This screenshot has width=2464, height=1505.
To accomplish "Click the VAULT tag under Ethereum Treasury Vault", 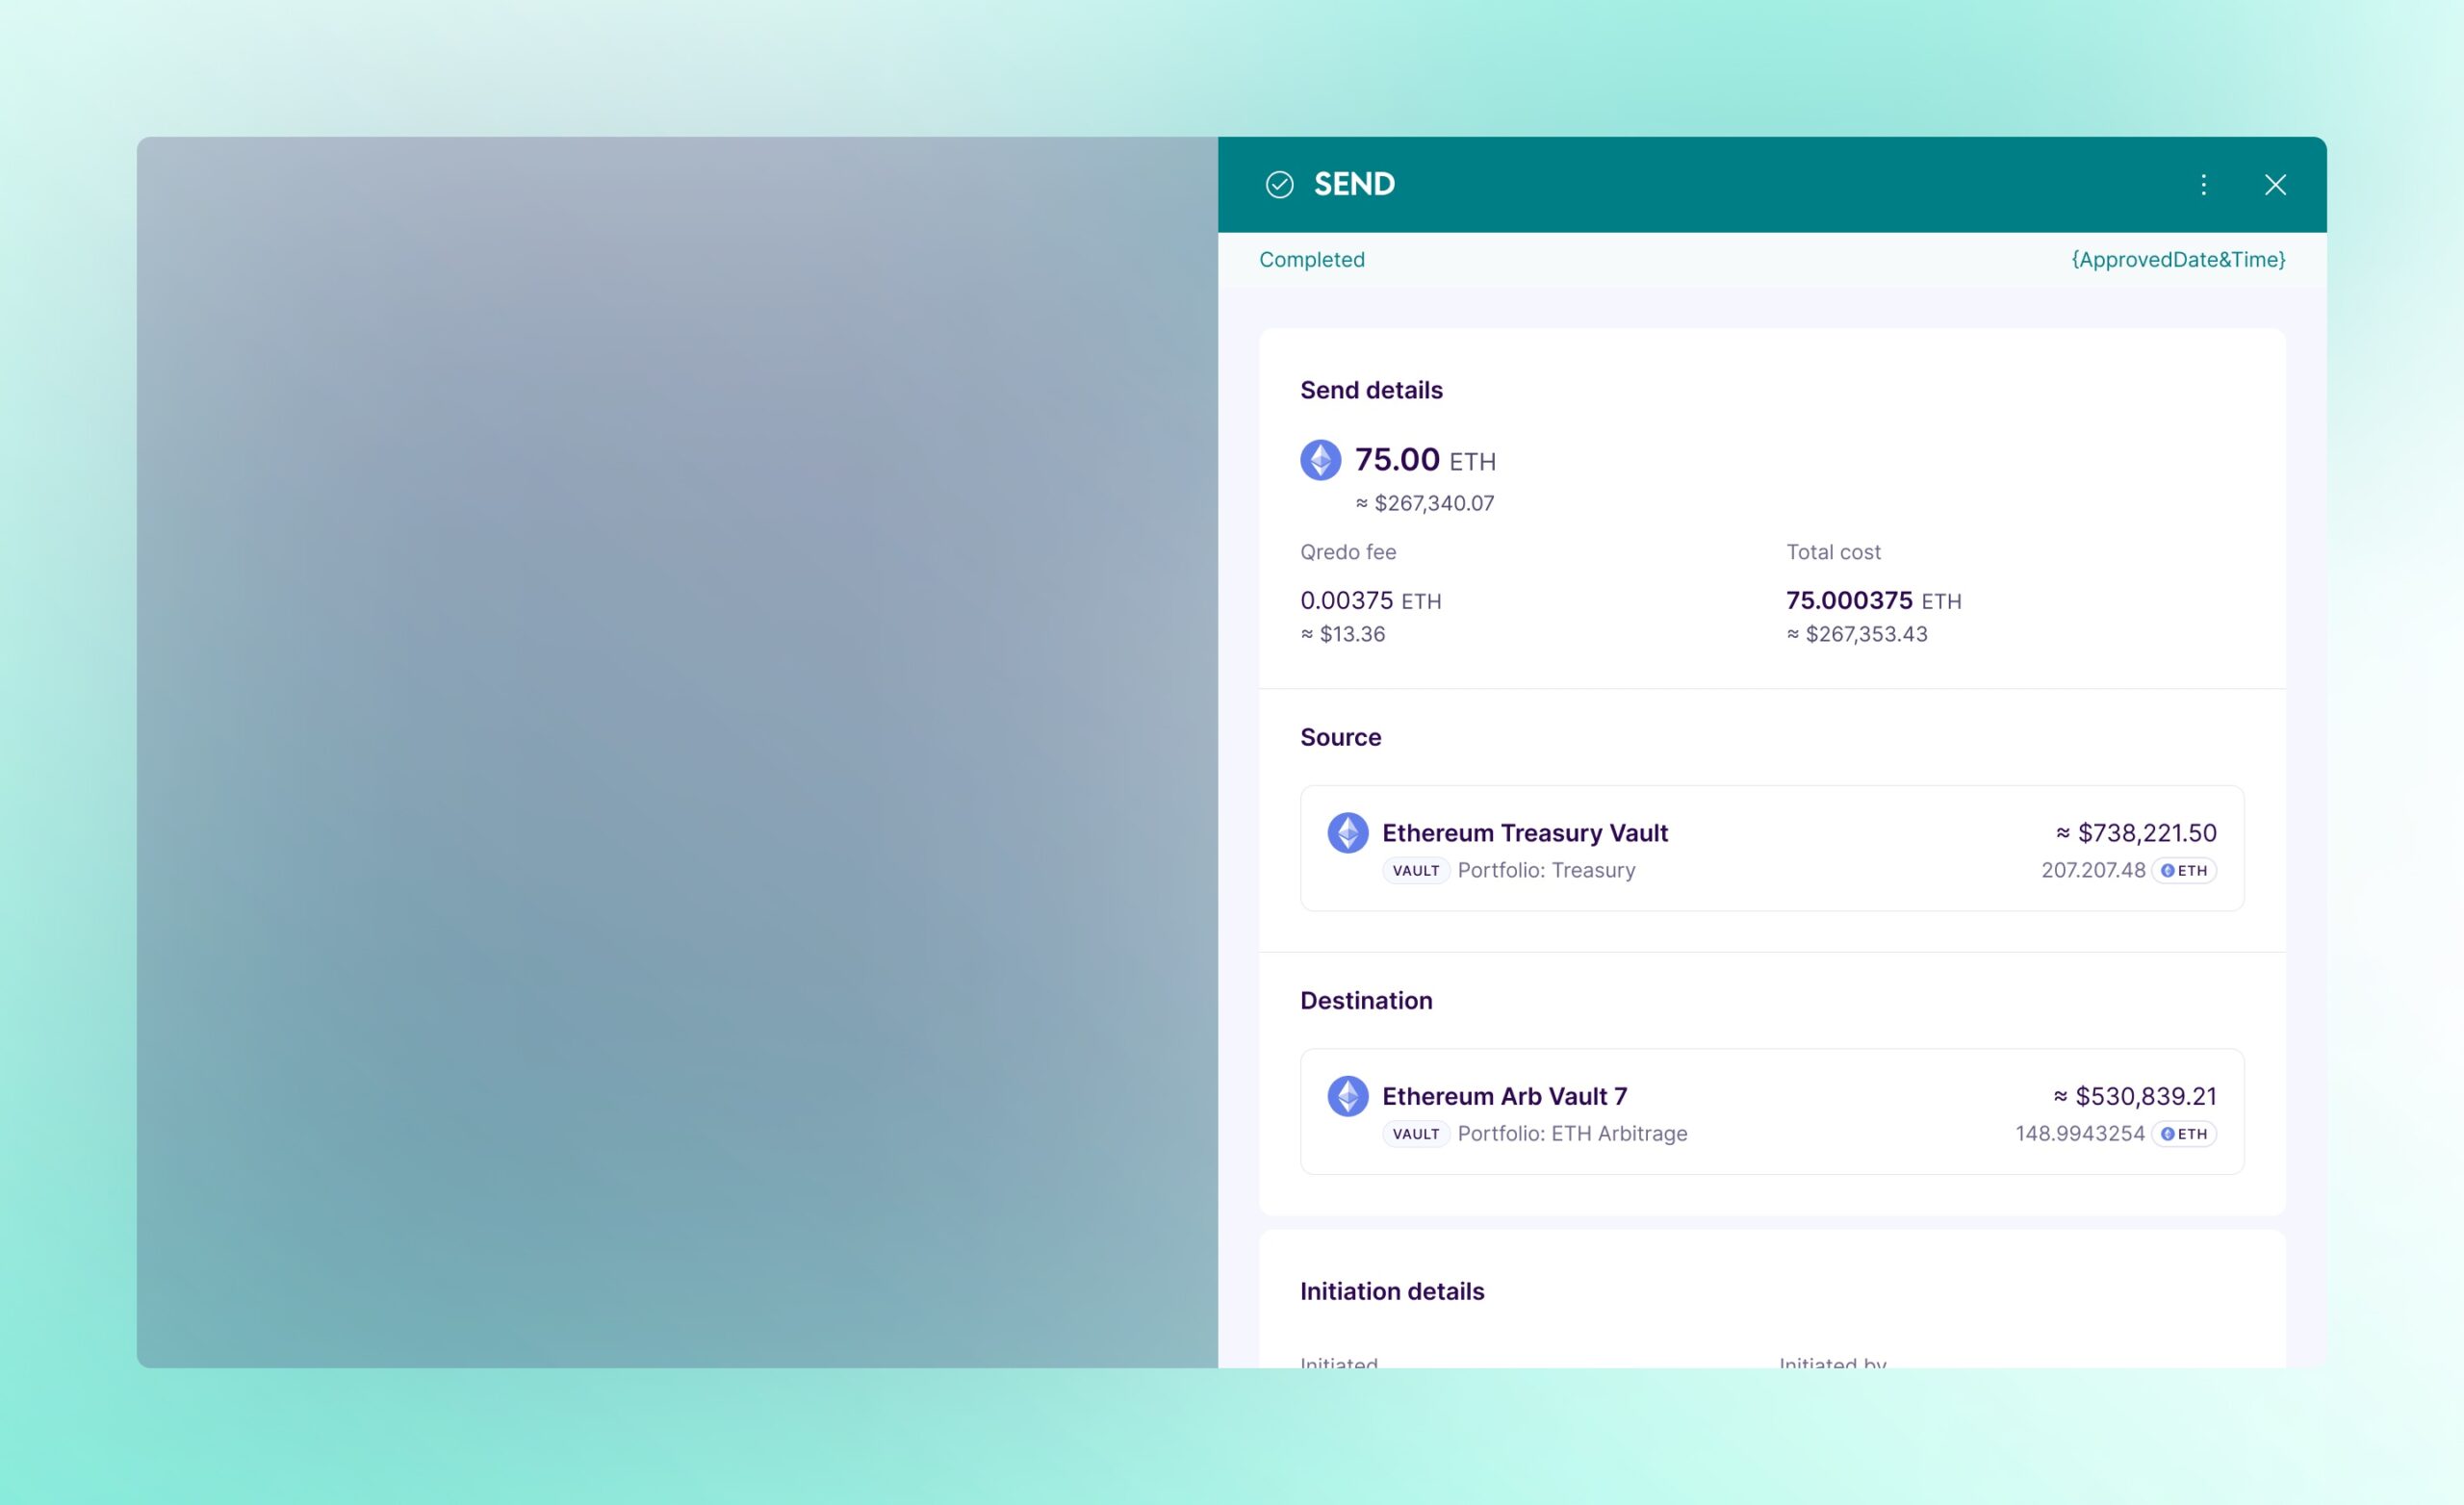I will click(1416, 870).
